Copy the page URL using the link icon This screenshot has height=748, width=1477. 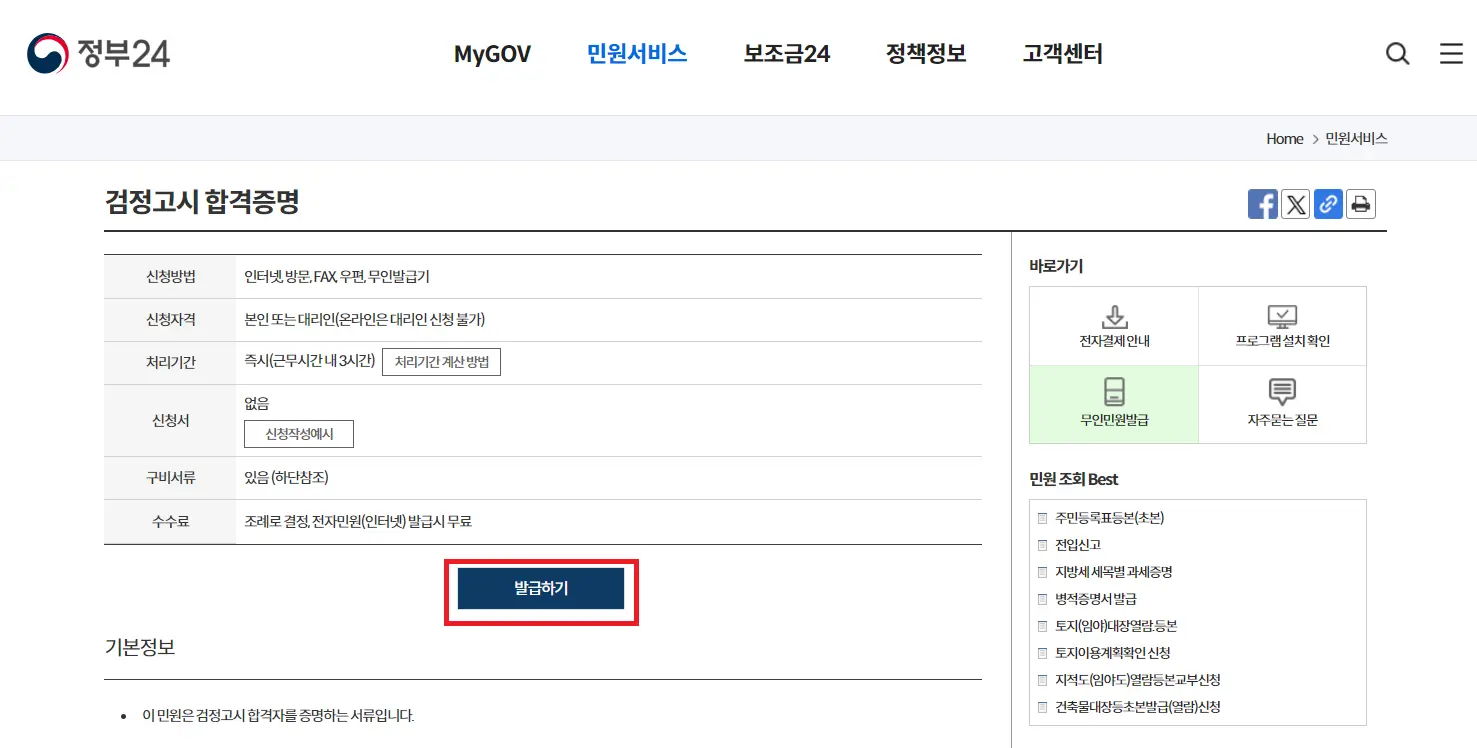pos(1328,203)
